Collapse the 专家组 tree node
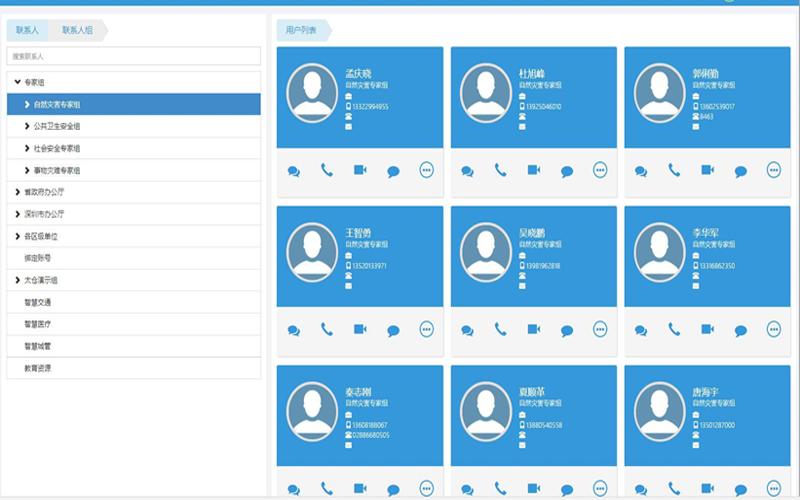Viewport: 800px width, 500px height. (18, 82)
